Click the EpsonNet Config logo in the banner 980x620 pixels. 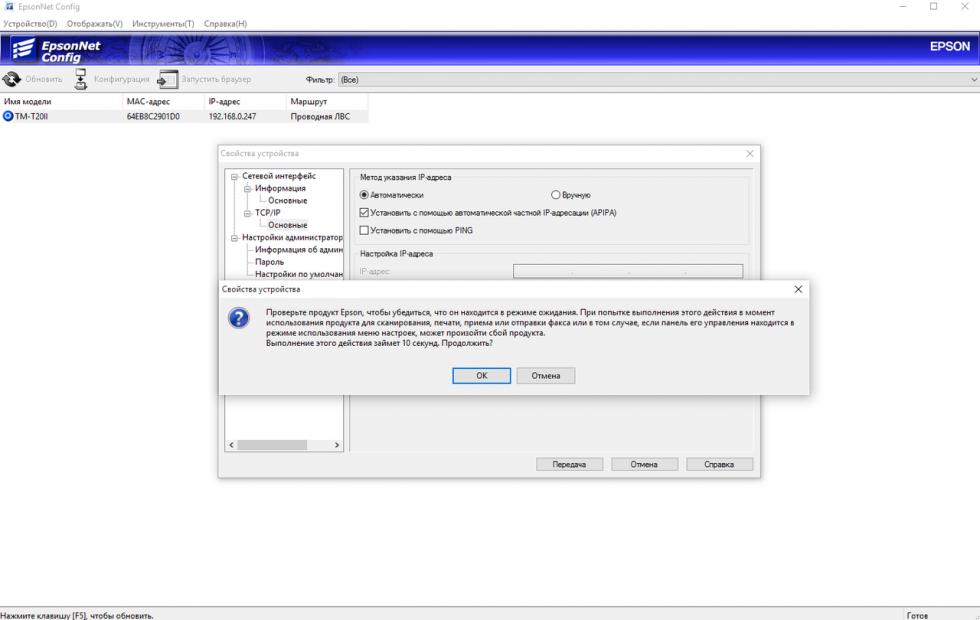coord(56,51)
